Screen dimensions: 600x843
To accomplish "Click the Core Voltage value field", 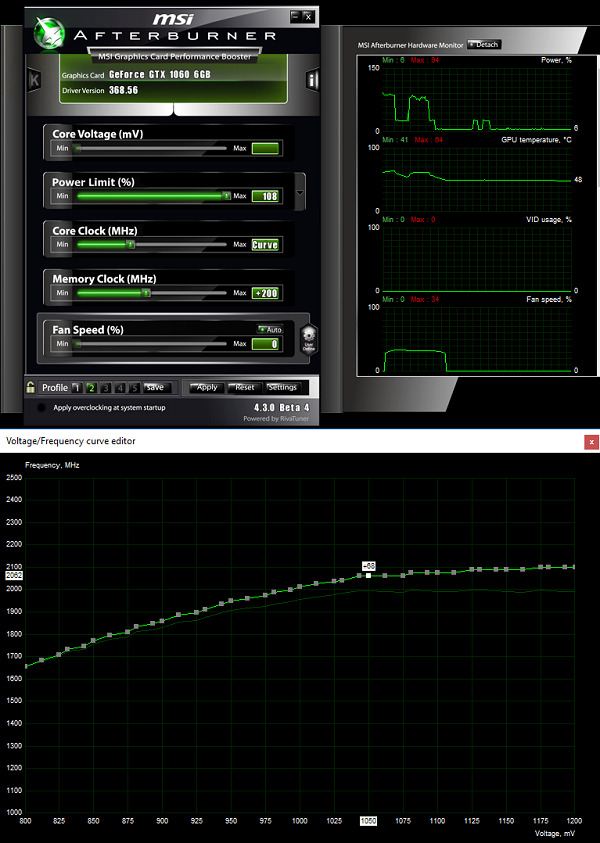I will [265, 148].
